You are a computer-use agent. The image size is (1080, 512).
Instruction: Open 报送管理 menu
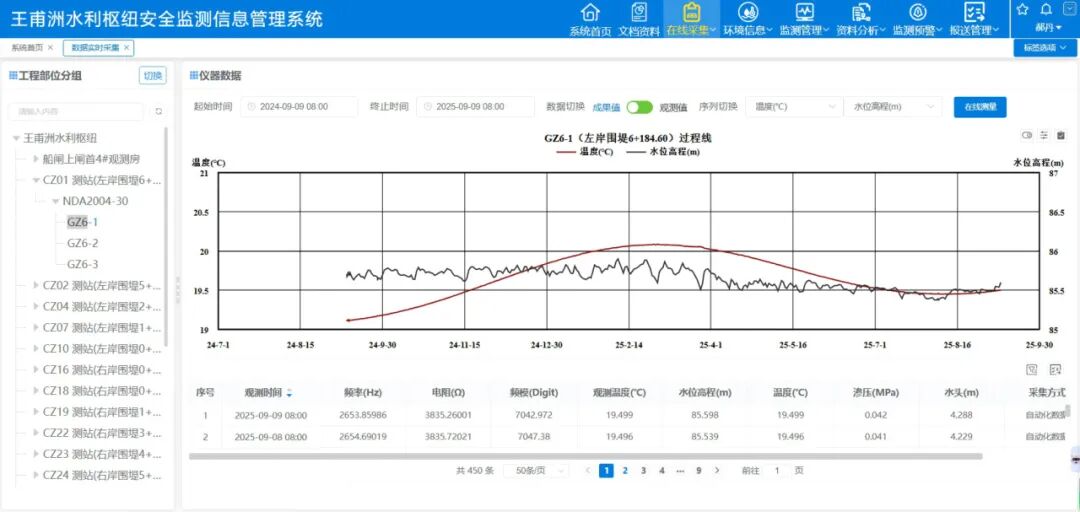pyautogui.click(x=974, y=19)
